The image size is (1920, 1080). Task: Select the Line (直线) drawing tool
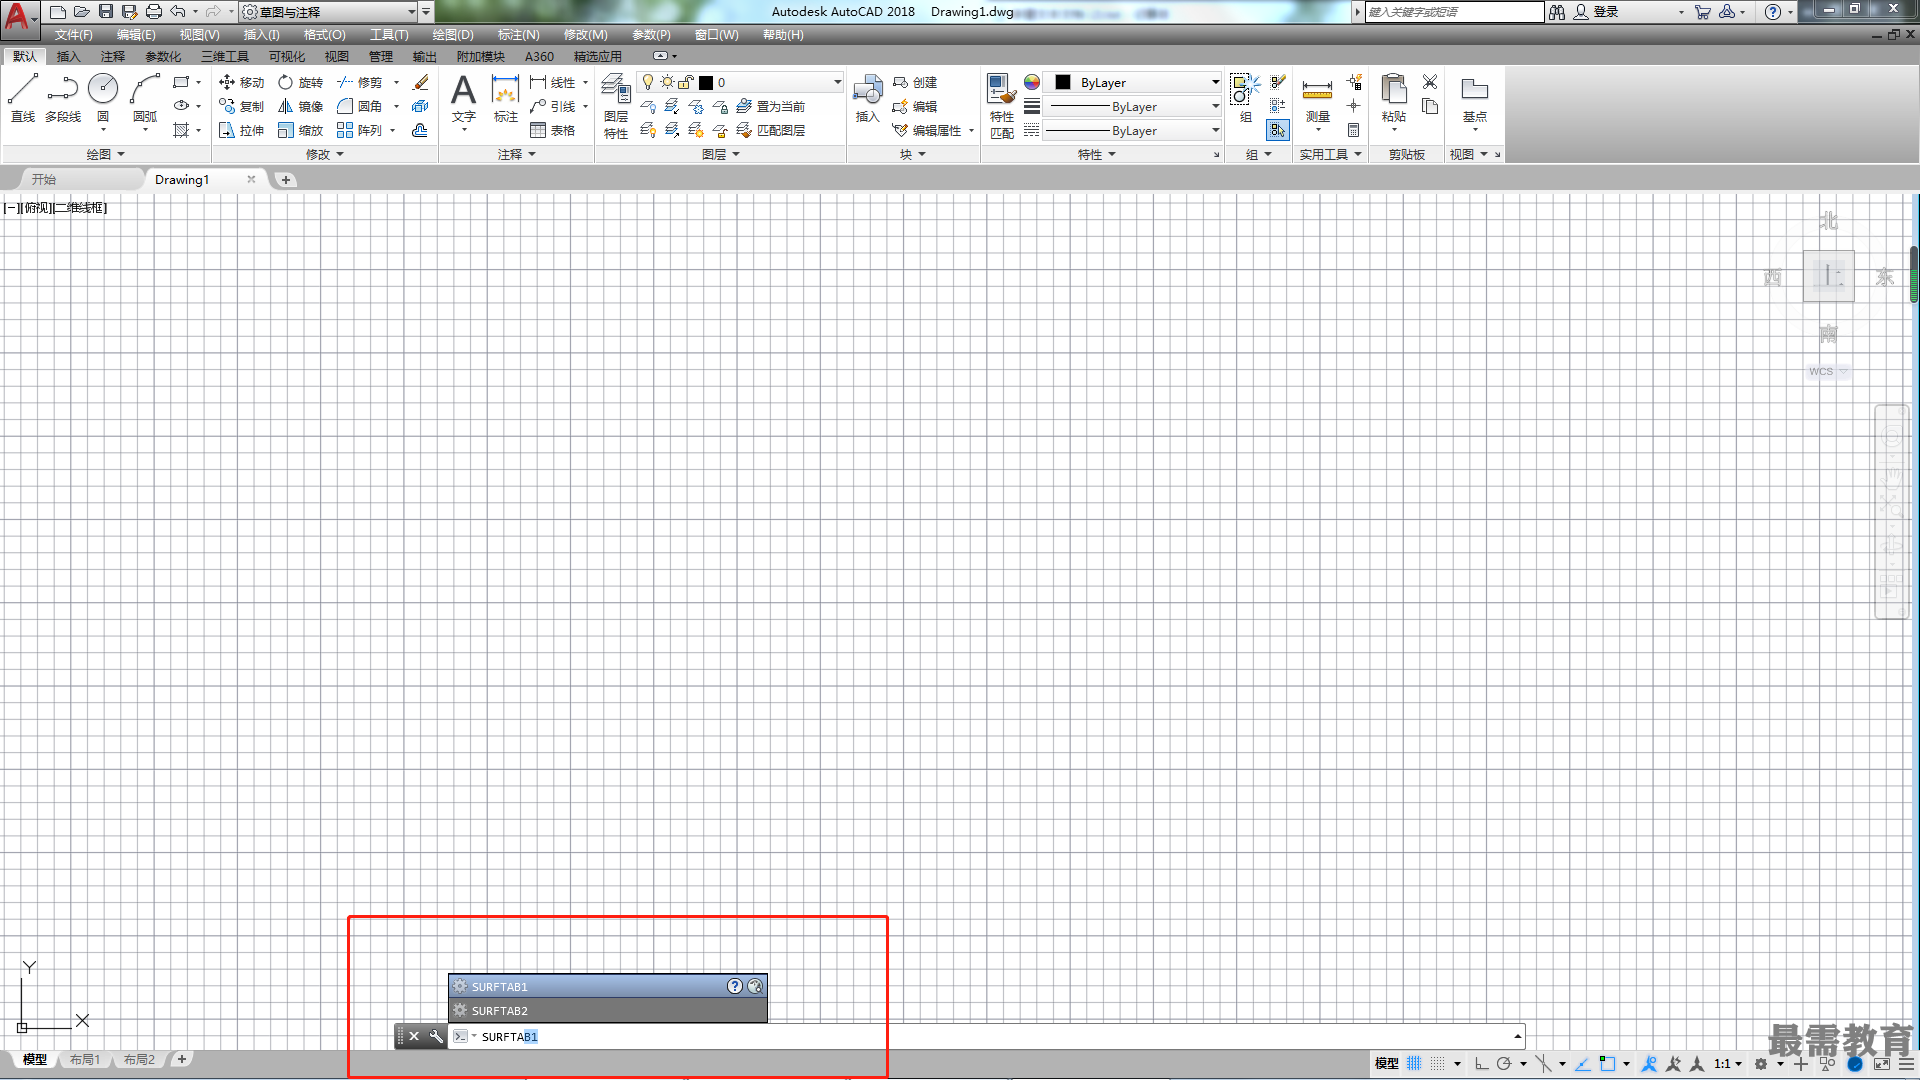(23, 98)
